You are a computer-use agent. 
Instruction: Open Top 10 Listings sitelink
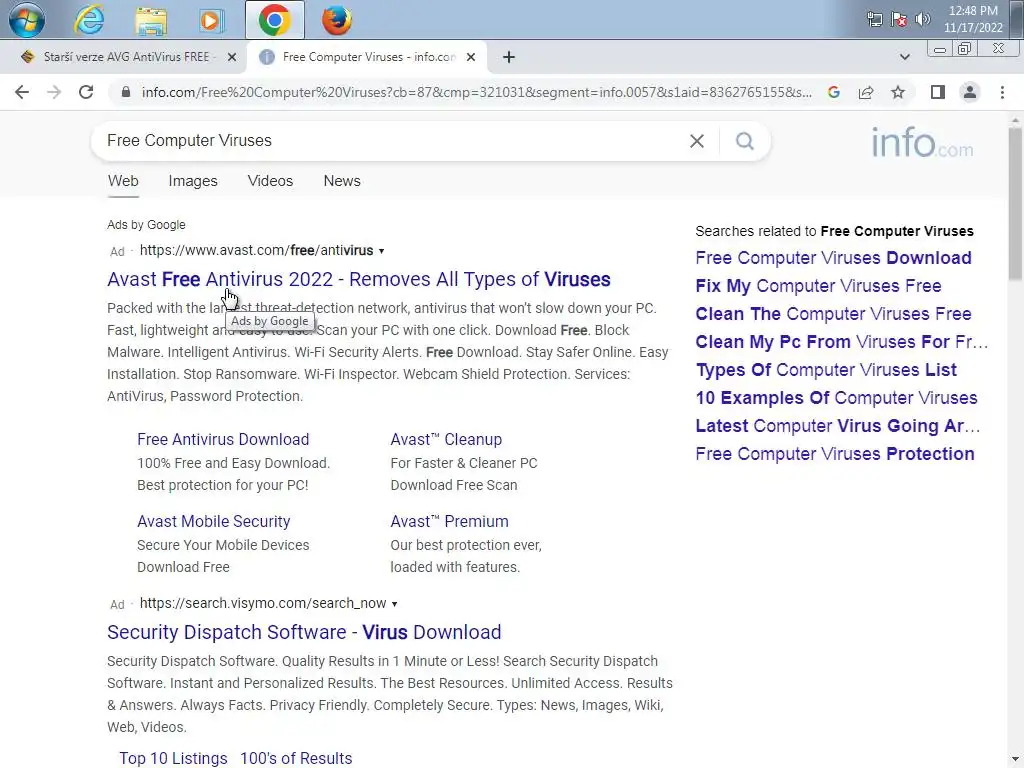click(173, 758)
